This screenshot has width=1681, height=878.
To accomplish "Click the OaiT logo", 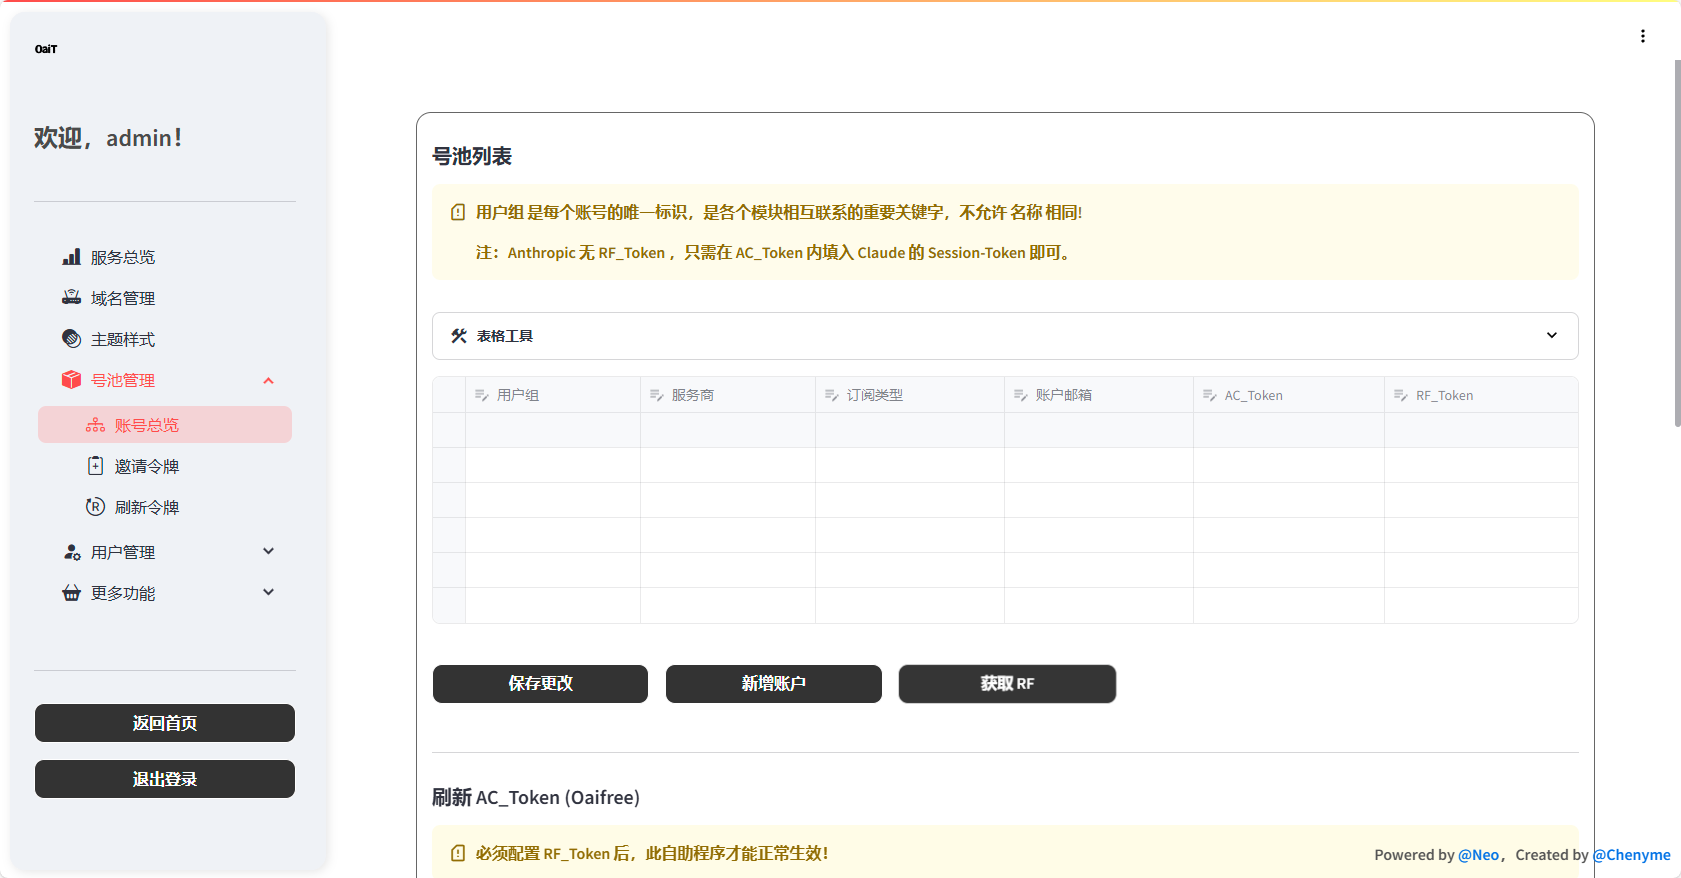I will click(46, 49).
